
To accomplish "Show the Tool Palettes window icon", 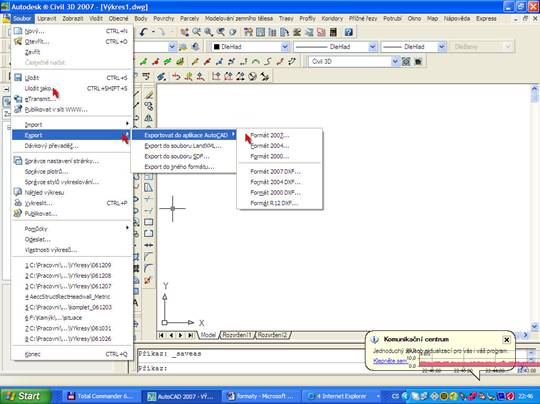I will click(x=272, y=32).
